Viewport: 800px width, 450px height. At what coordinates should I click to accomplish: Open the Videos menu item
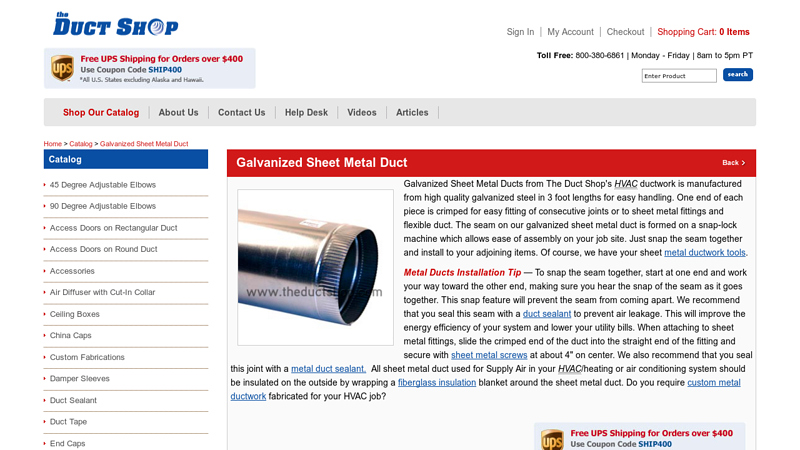click(x=362, y=112)
